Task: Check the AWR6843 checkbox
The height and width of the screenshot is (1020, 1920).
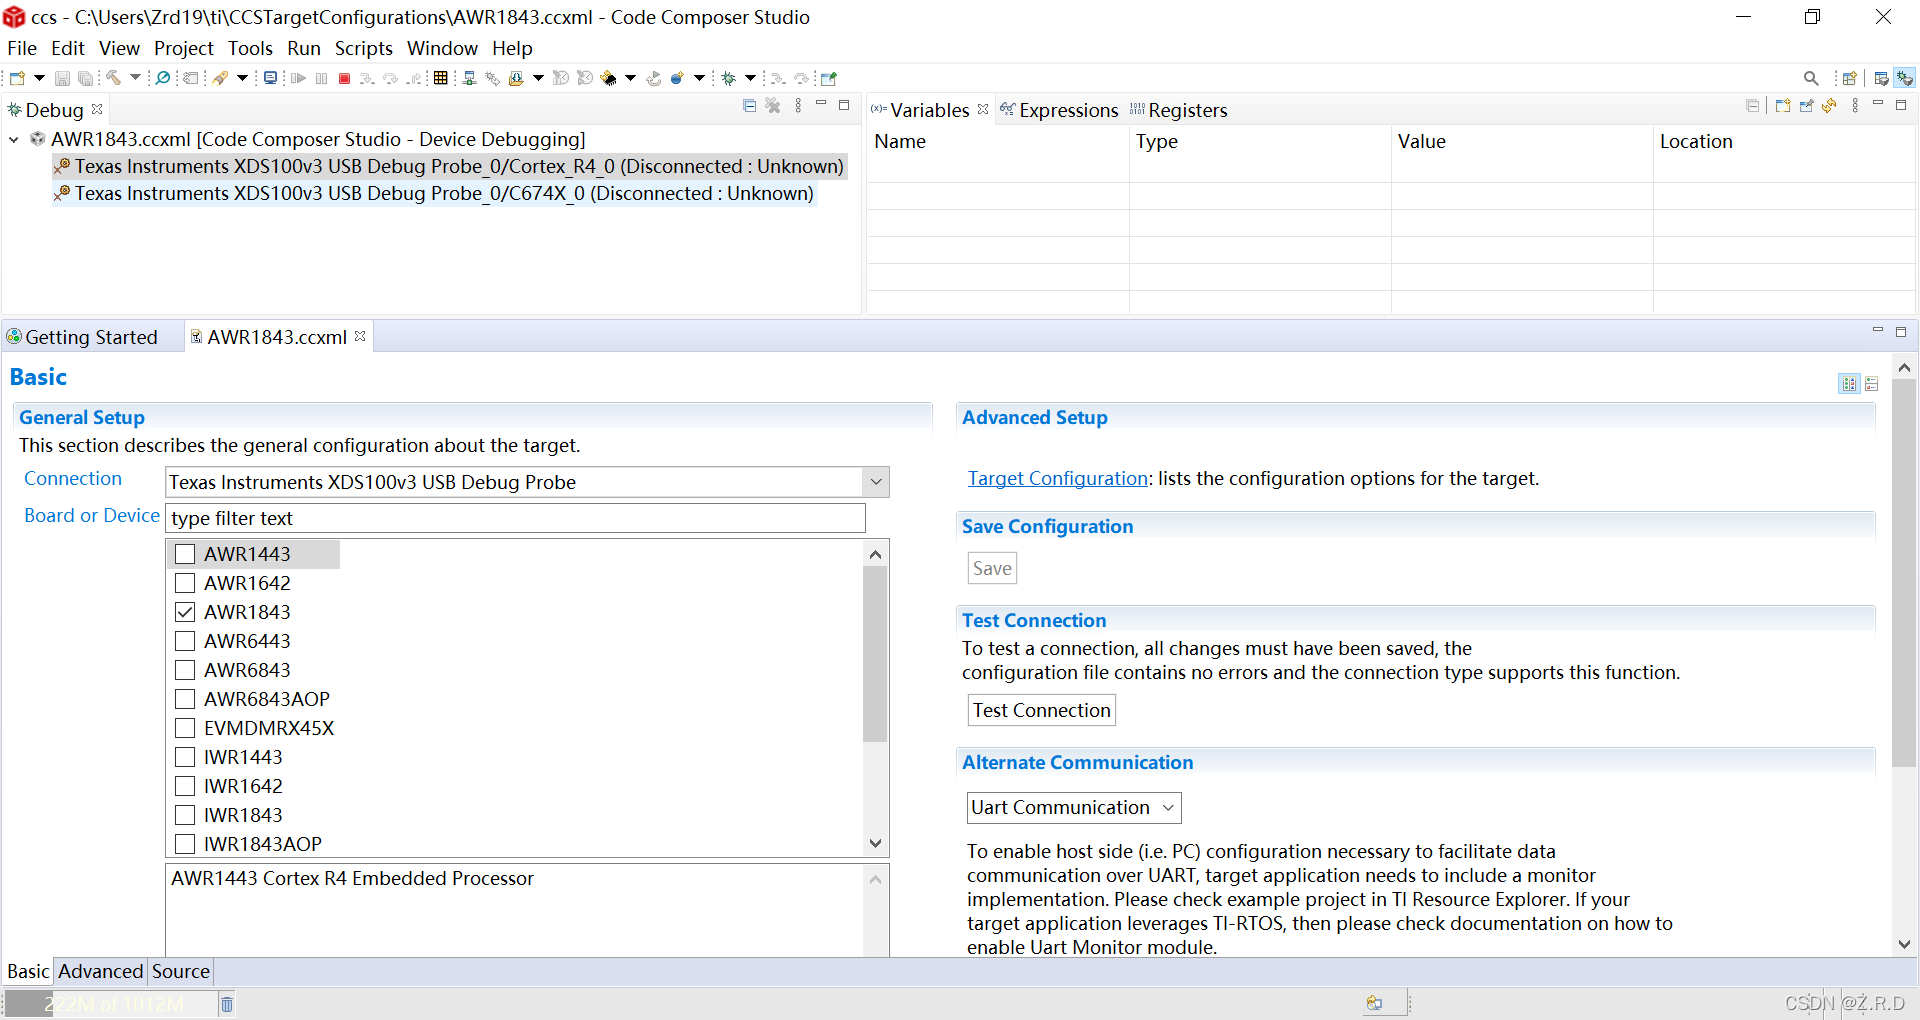Action: (185, 670)
